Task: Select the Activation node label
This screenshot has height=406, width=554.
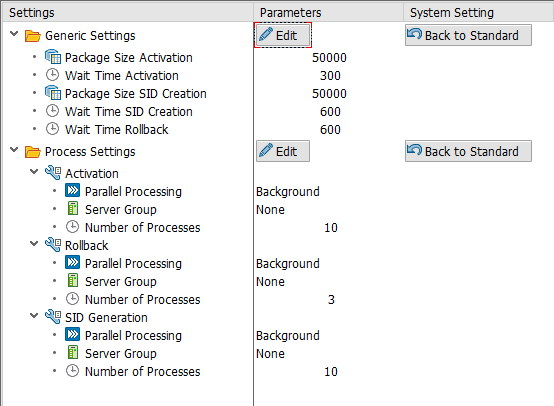Action: [92, 173]
